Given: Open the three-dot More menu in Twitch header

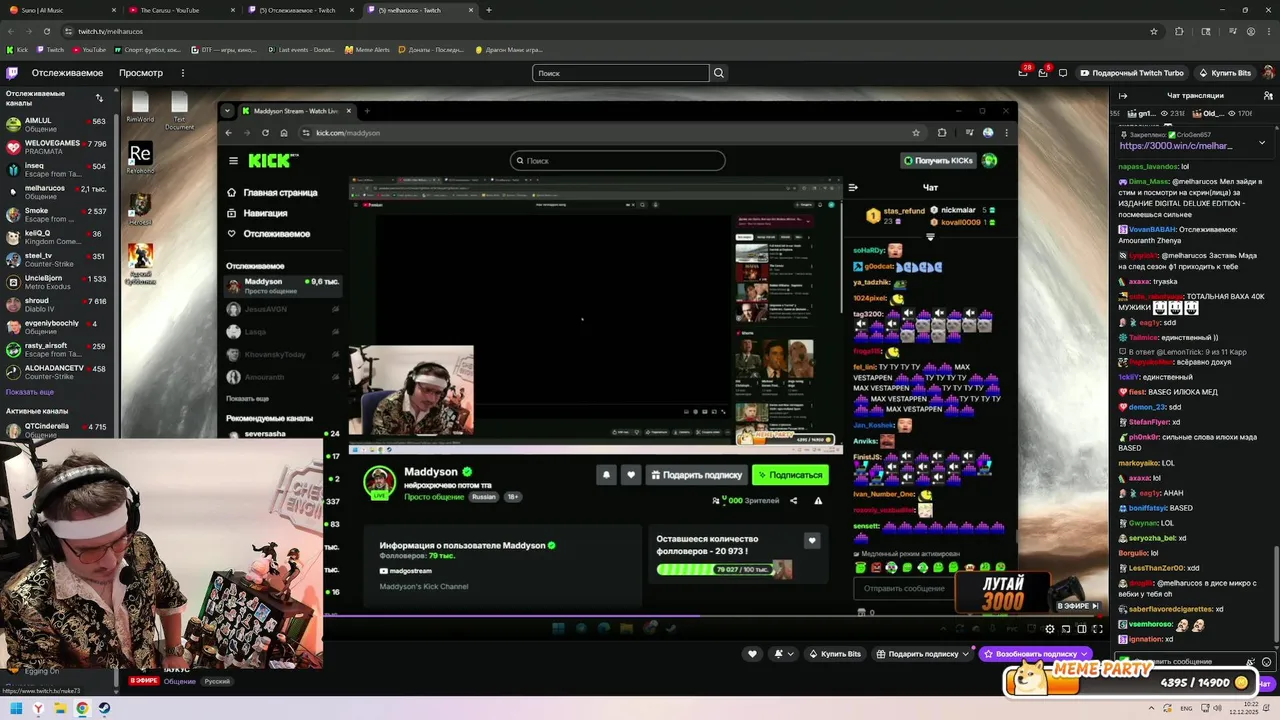Looking at the screenshot, I should [x=182, y=73].
